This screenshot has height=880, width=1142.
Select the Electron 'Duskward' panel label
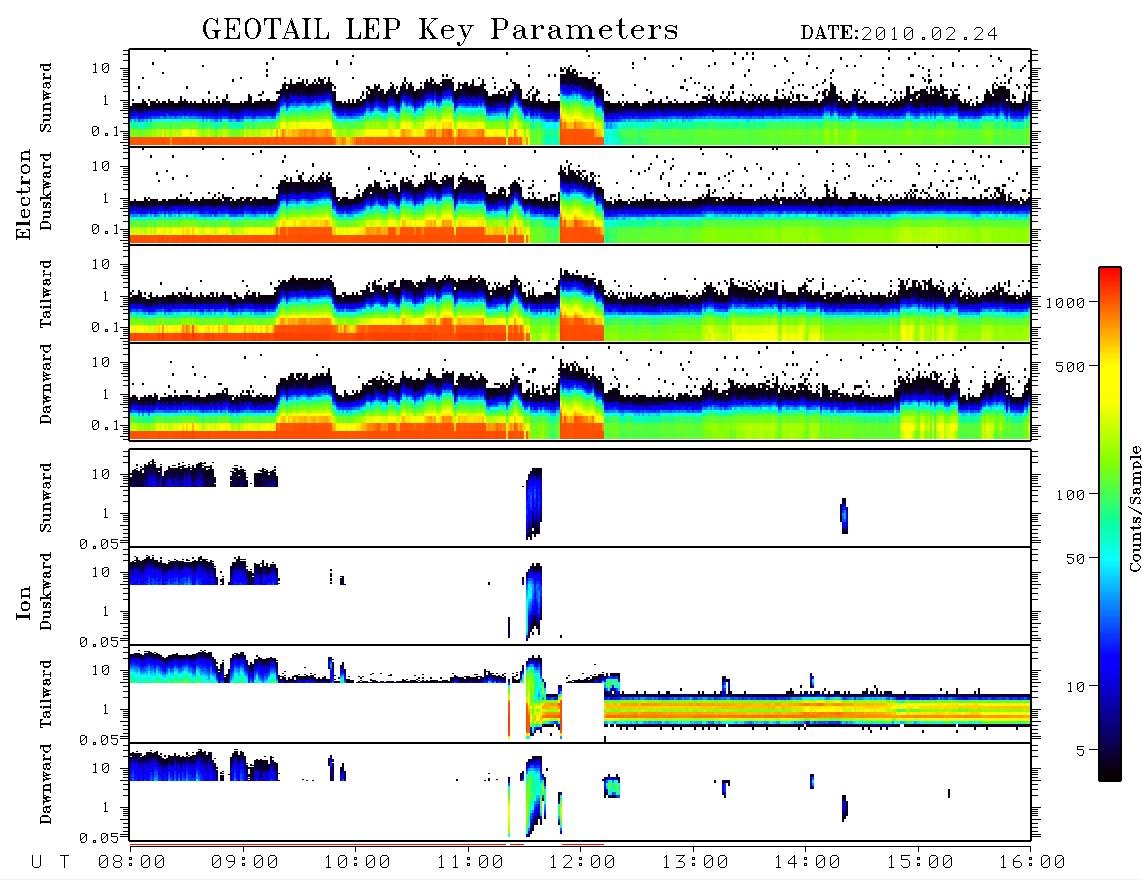click(46, 191)
